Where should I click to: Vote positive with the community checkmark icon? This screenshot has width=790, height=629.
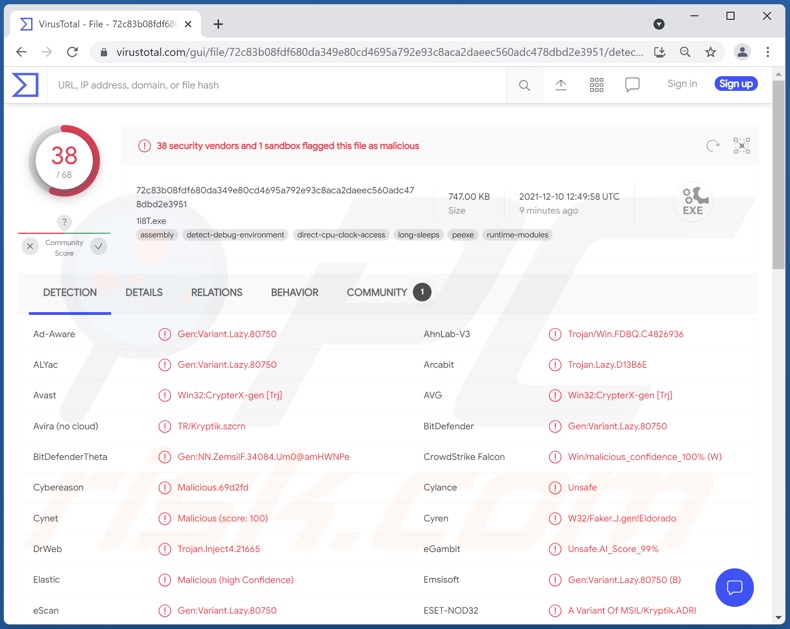99,246
